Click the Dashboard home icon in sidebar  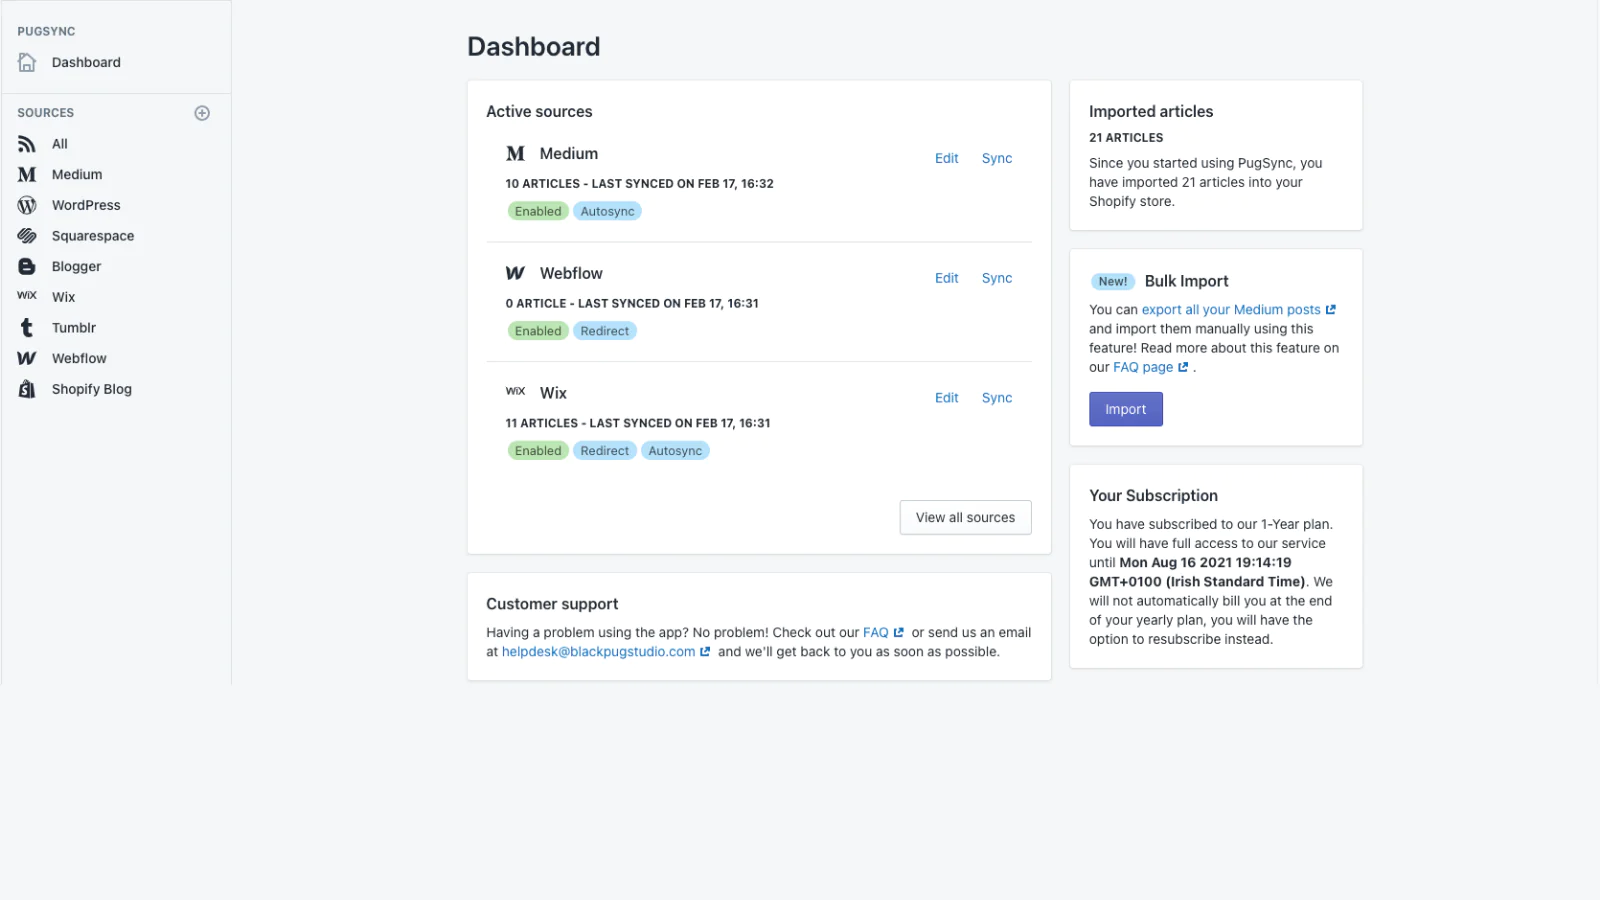[x=27, y=62]
